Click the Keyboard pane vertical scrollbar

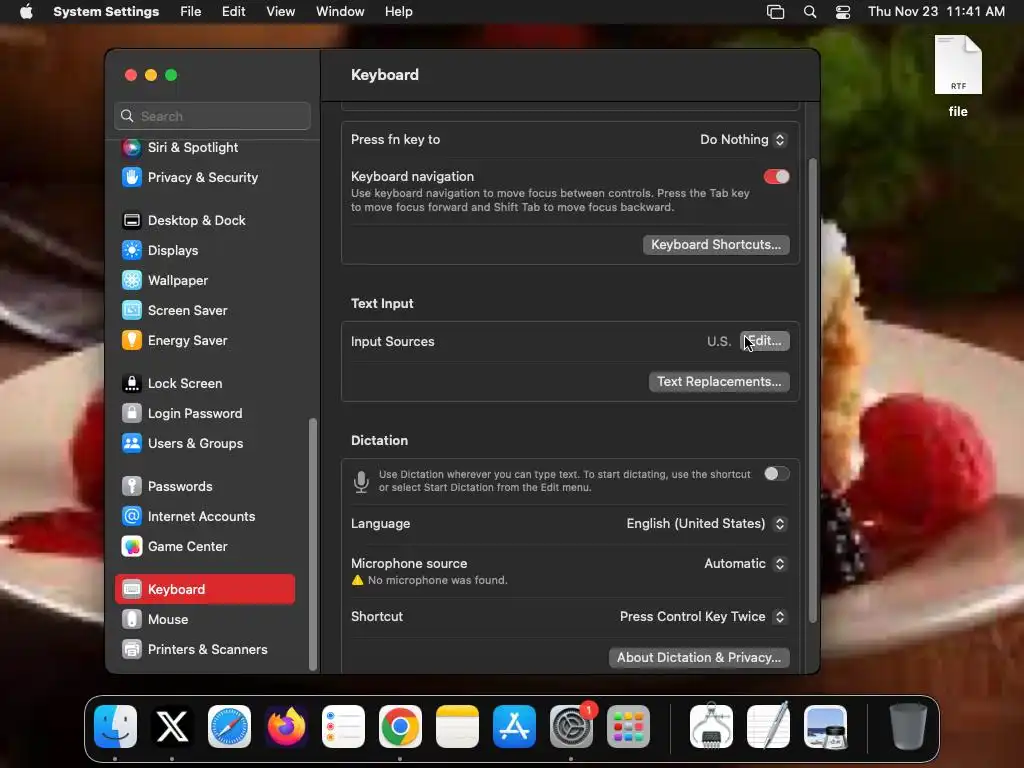(x=812, y=391)
